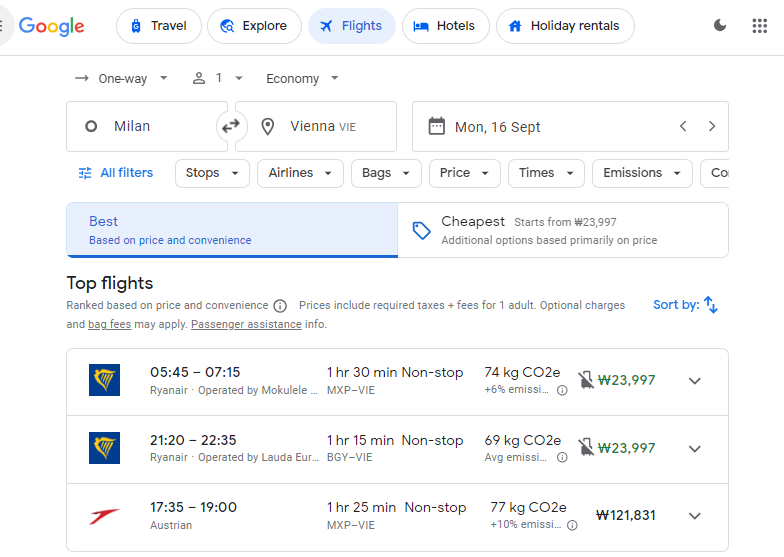Open ranking info icon beside convenience

(x=280, y=306)
